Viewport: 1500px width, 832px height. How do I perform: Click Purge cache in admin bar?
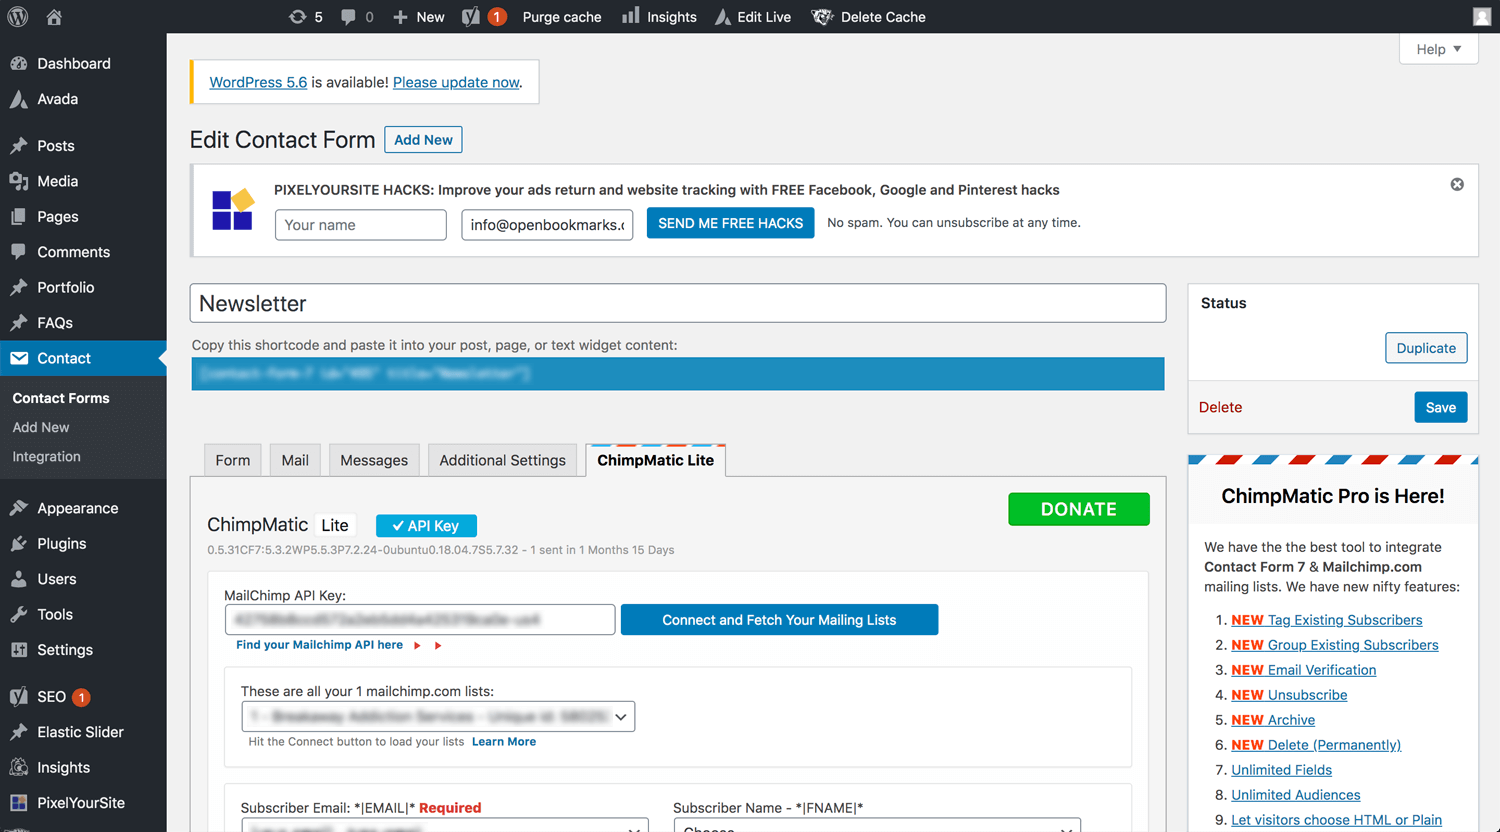coord(562,17)
